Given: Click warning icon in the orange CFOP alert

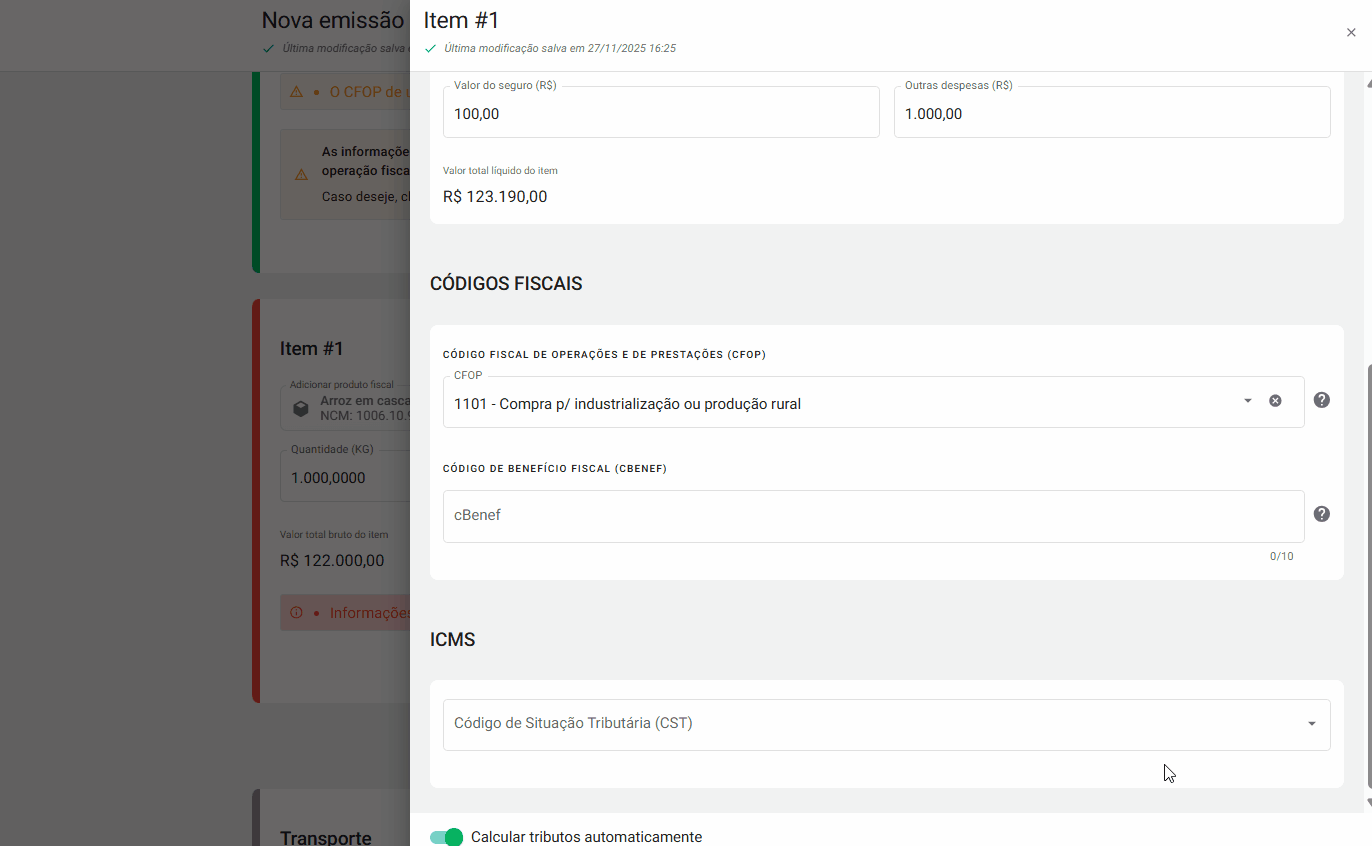Looking at the screenshot, I should click(x=296, y=92).
